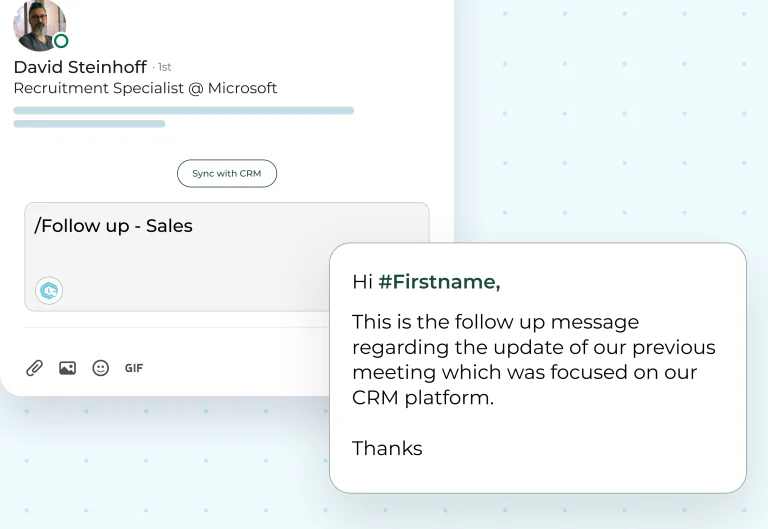Click the paperclip attach file icon
Screen dimensions: 768x529
click(34, 368)
